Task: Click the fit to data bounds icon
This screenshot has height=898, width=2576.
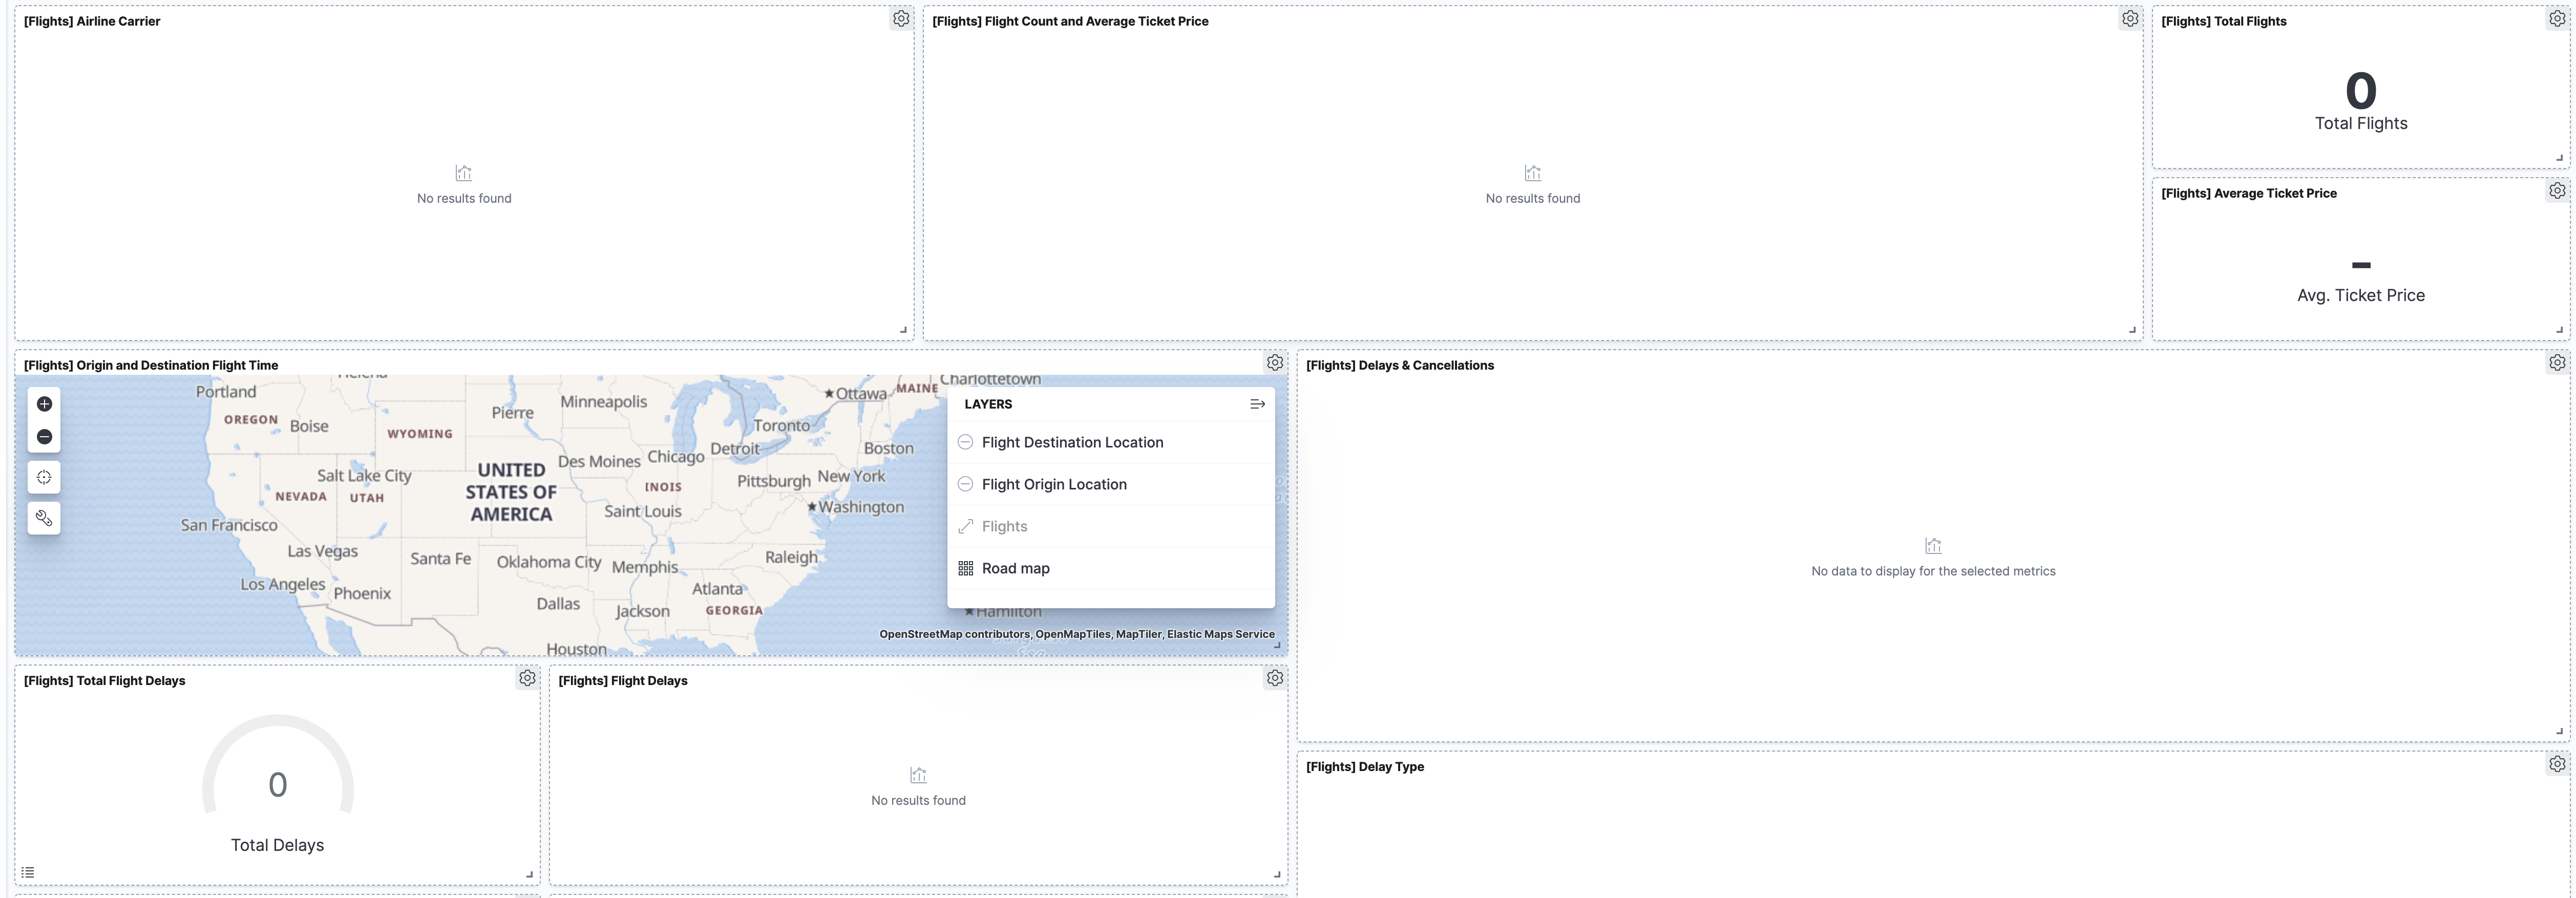Action: click(x=44, y=477)
